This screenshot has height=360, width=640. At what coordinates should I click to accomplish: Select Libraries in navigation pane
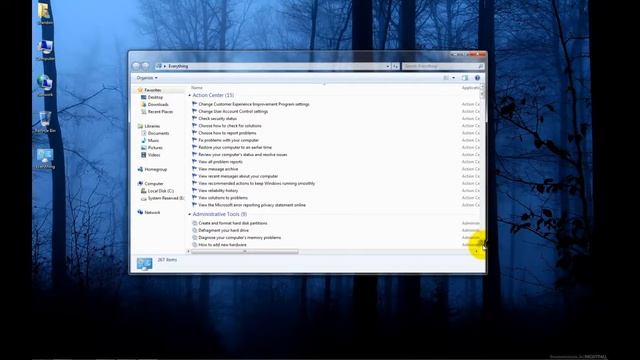coord(152,126)
